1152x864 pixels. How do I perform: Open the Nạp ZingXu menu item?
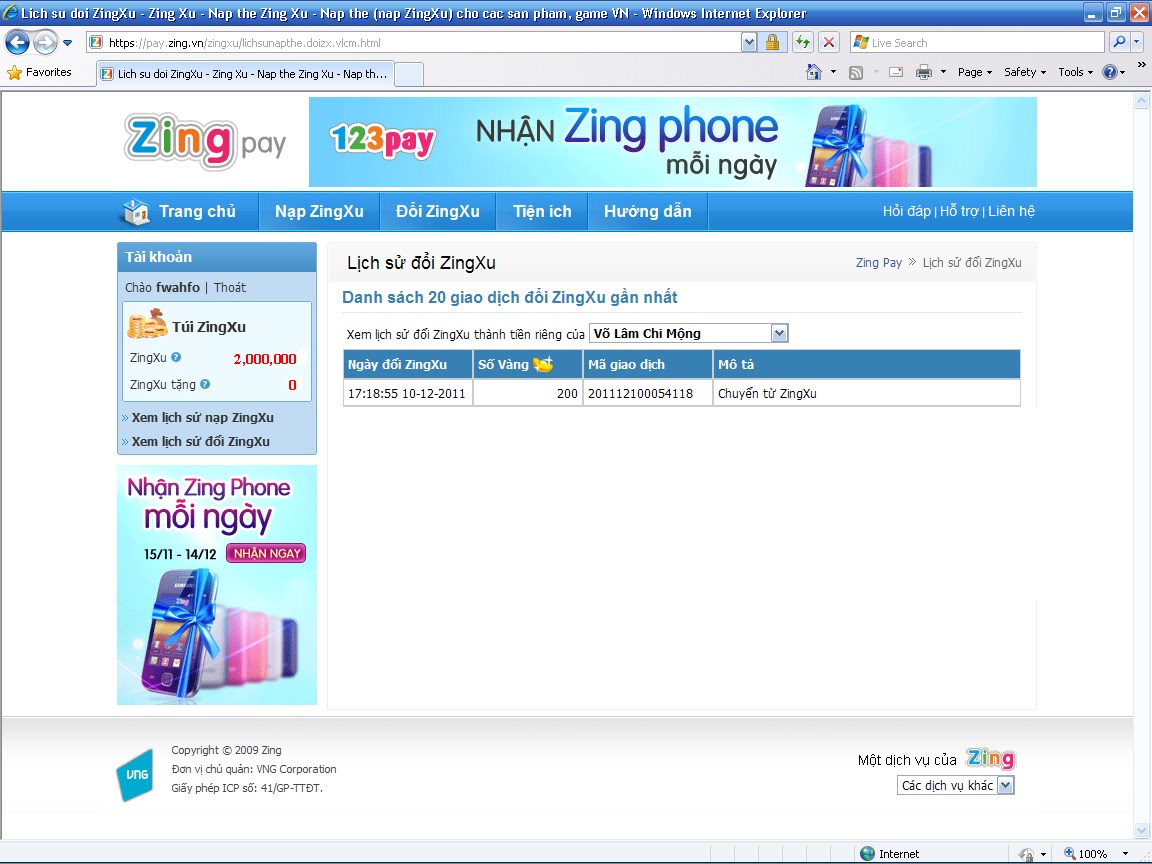319,212
